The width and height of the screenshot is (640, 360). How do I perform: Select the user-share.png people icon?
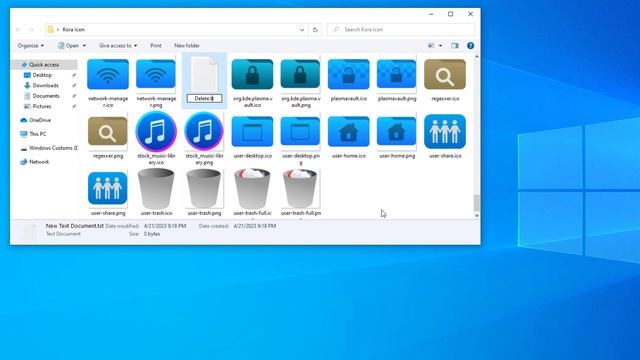pyautogui.click(x=108, y=188)
